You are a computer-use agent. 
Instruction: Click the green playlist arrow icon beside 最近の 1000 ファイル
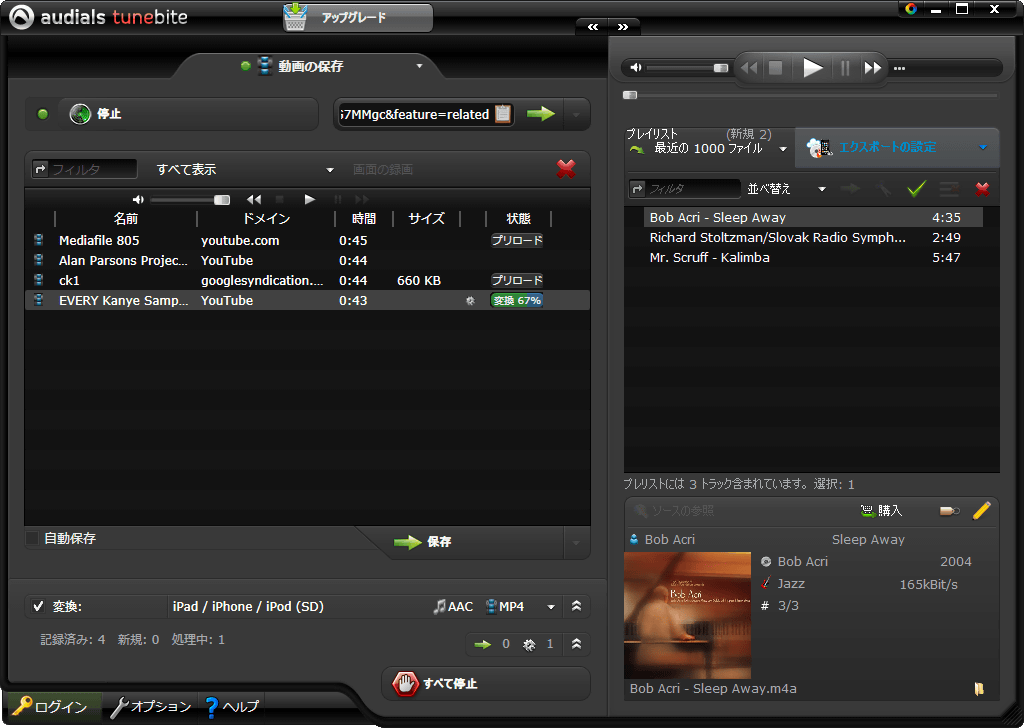tap(637, 150)
